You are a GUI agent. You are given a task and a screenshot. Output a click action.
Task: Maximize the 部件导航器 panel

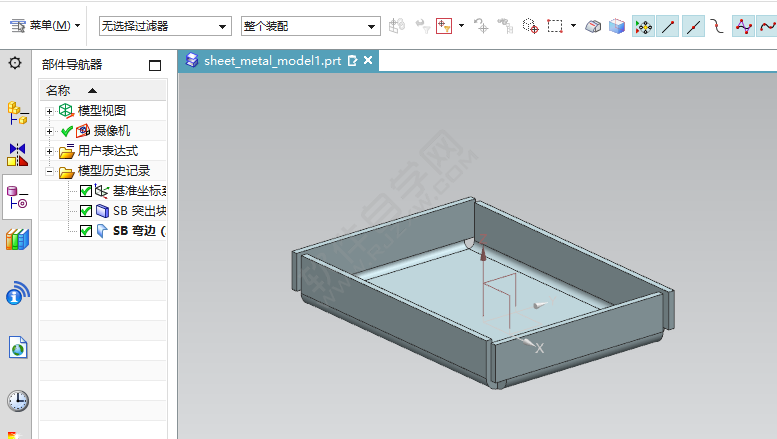tap(155, 66)
